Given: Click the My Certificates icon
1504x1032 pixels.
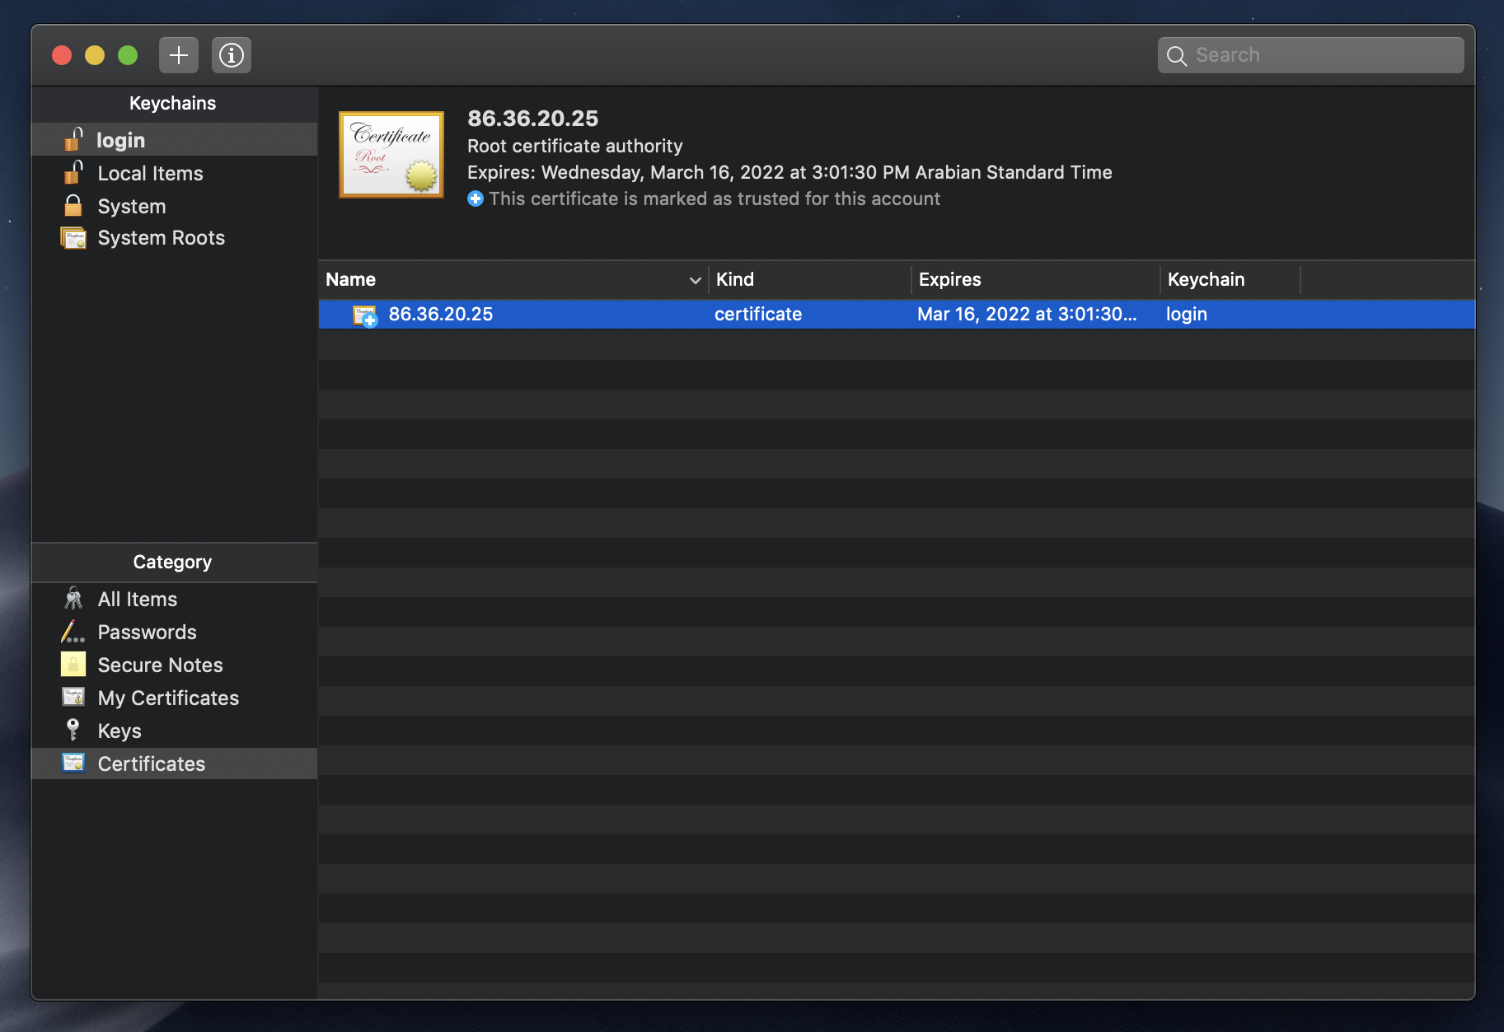Looking at the screenshot, I should 73,696.
